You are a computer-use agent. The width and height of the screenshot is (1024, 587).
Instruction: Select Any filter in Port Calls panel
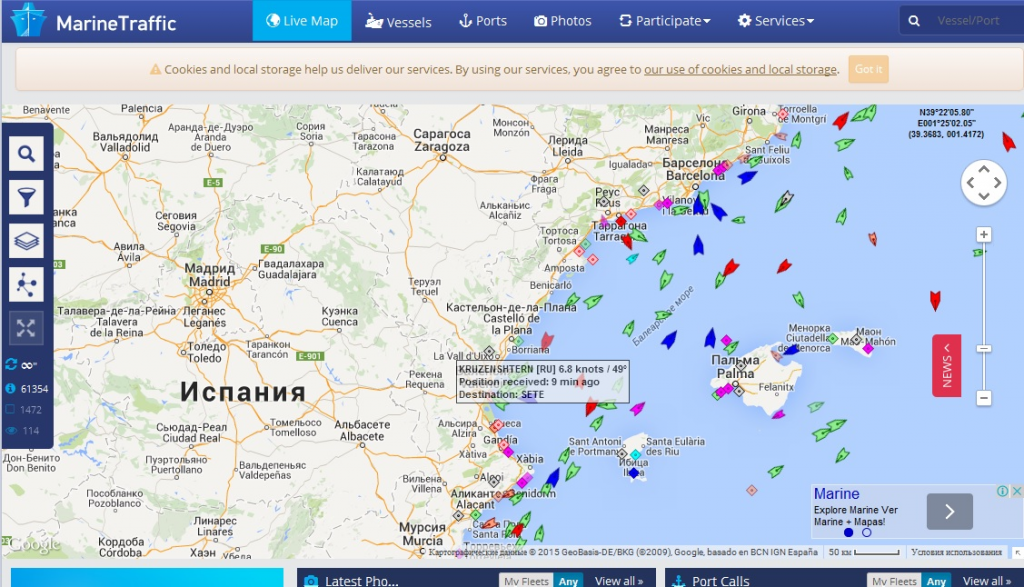[936, 580]
